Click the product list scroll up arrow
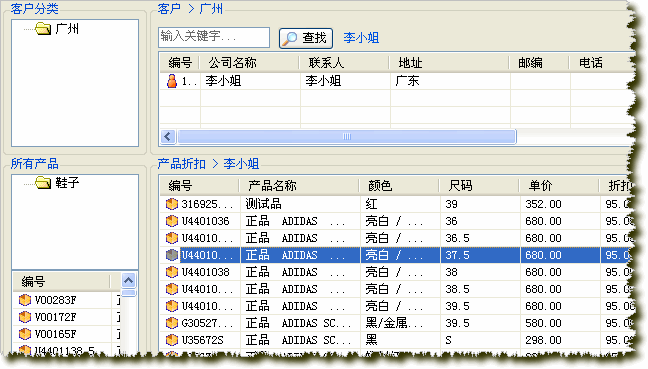The image size is (648, 369). (x=129, y=281)
